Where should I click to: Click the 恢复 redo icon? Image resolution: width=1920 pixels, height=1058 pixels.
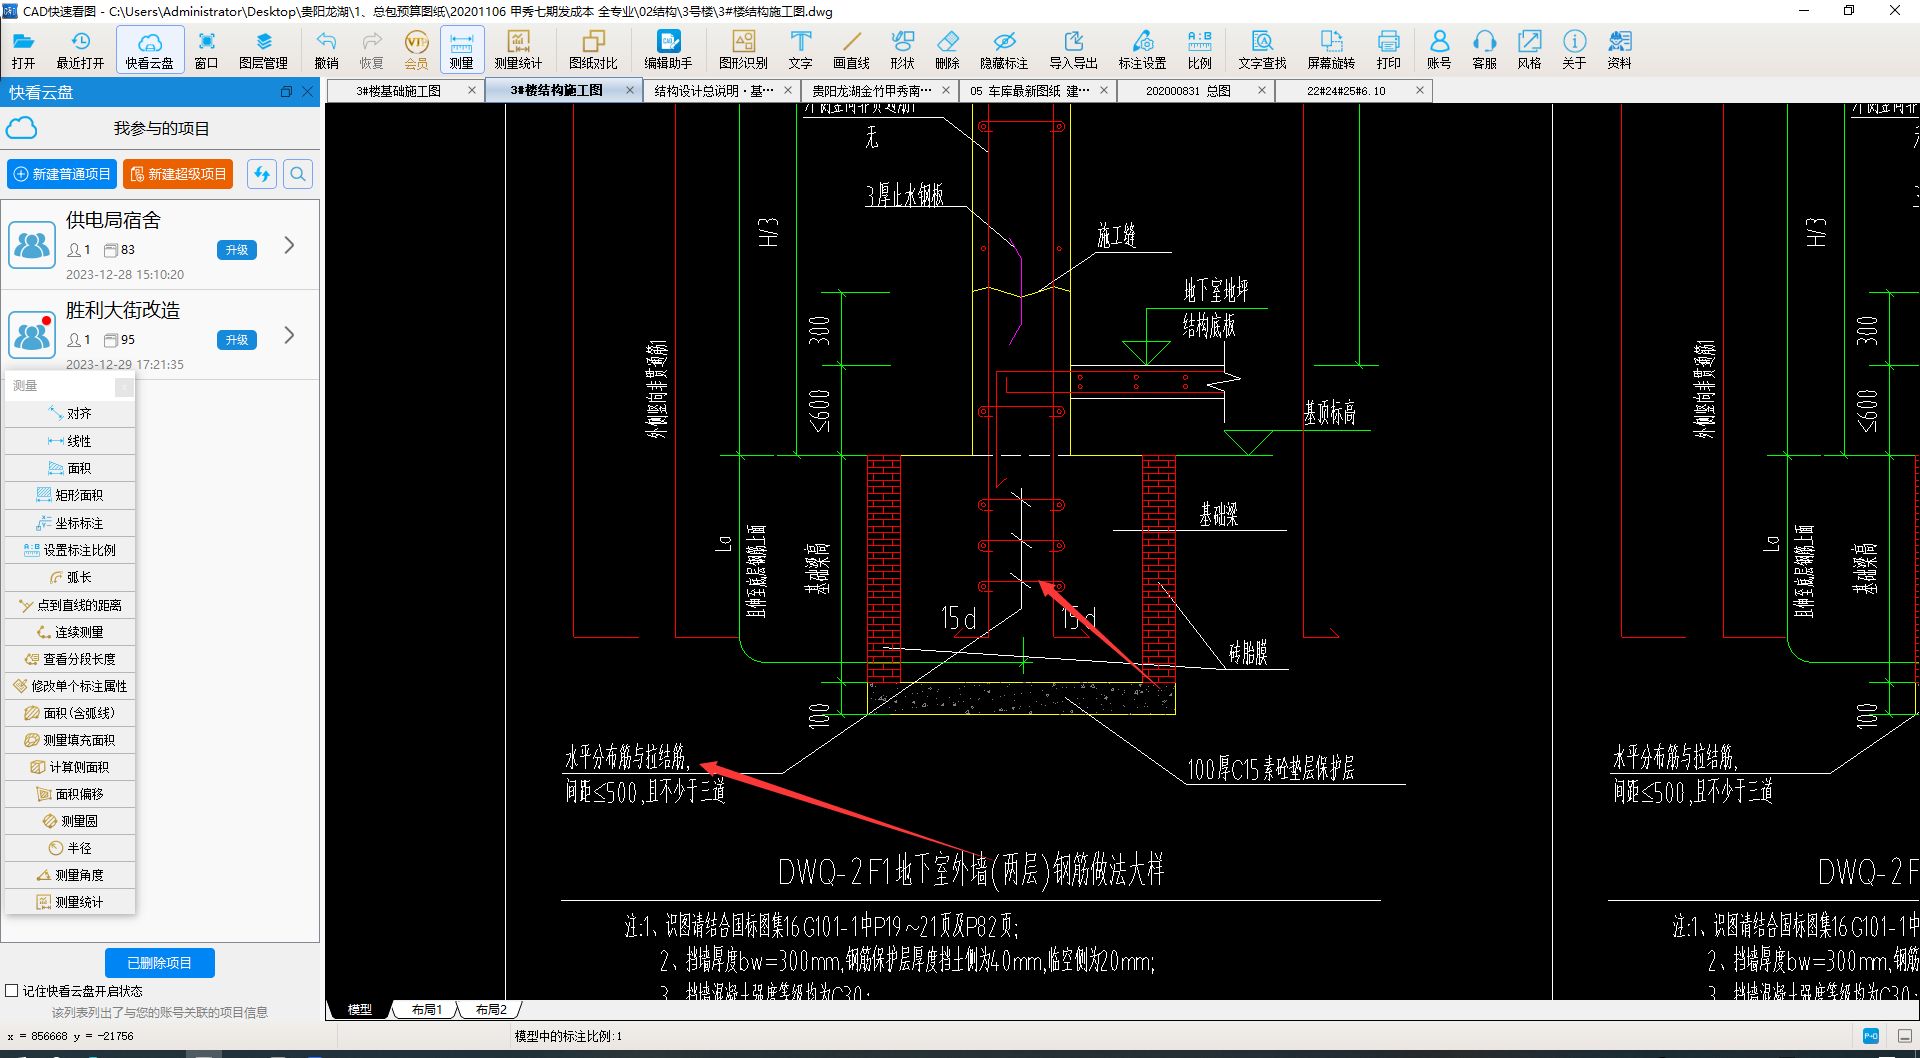pyautogui.click(x=371, y=49)
